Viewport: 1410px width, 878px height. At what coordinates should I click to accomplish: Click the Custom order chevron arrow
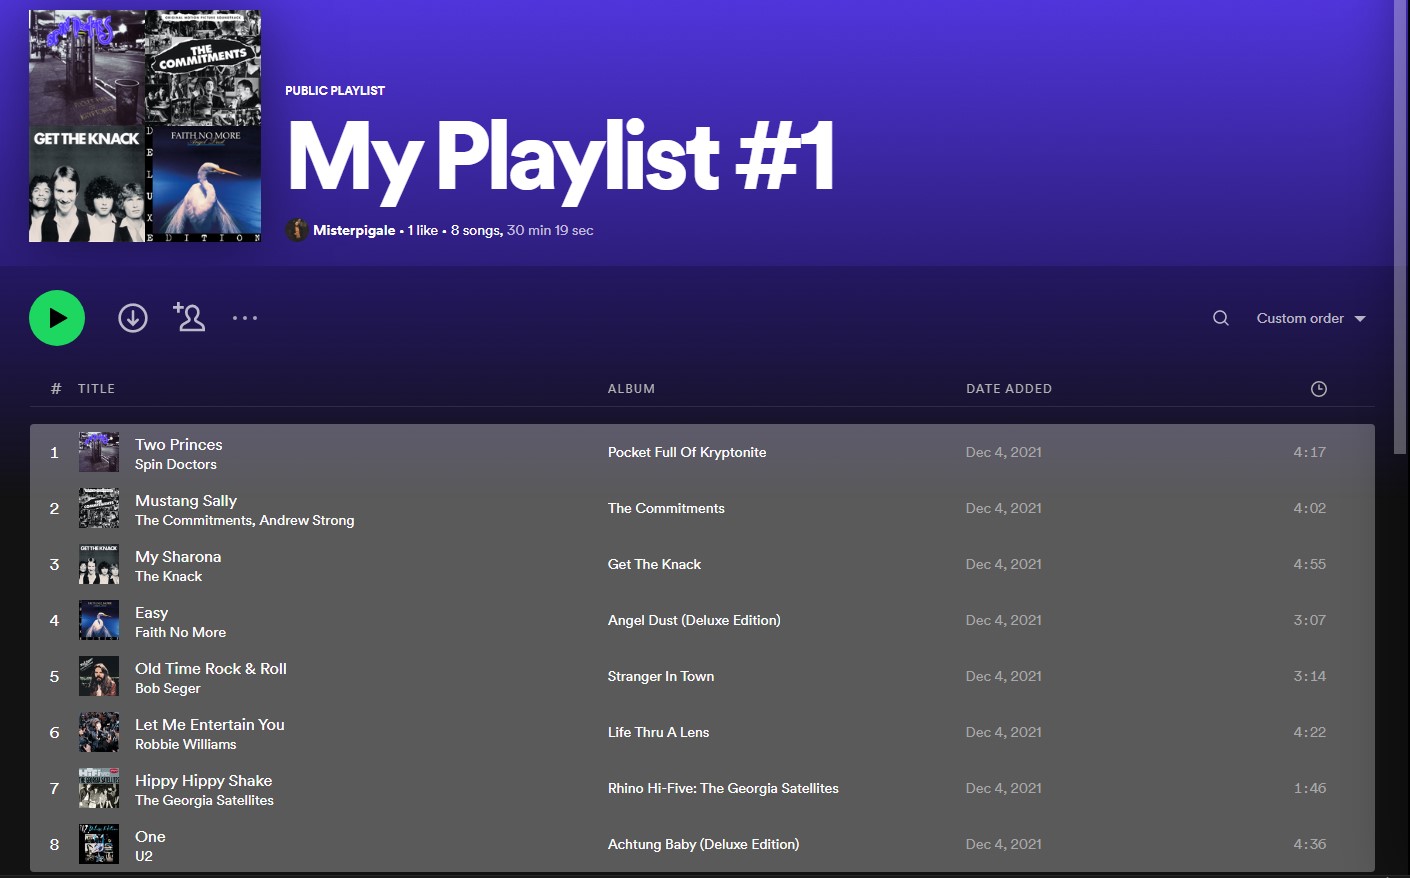pyautogui.click(x=1360, y=318)
